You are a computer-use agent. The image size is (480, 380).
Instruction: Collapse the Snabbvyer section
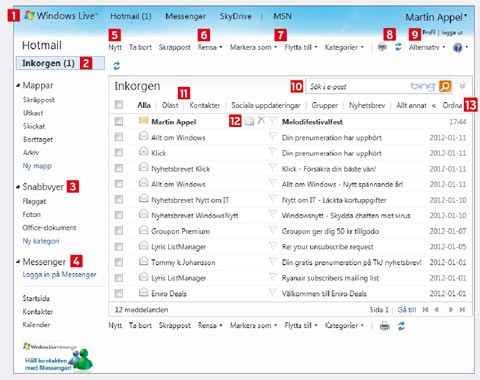click(x=18, y=187)
